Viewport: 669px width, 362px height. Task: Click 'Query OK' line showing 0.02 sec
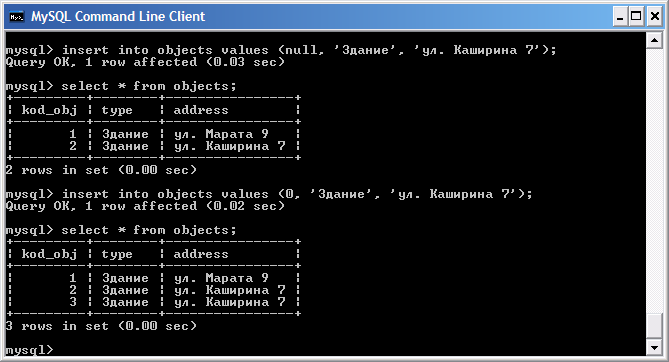(x=145, y=206)
